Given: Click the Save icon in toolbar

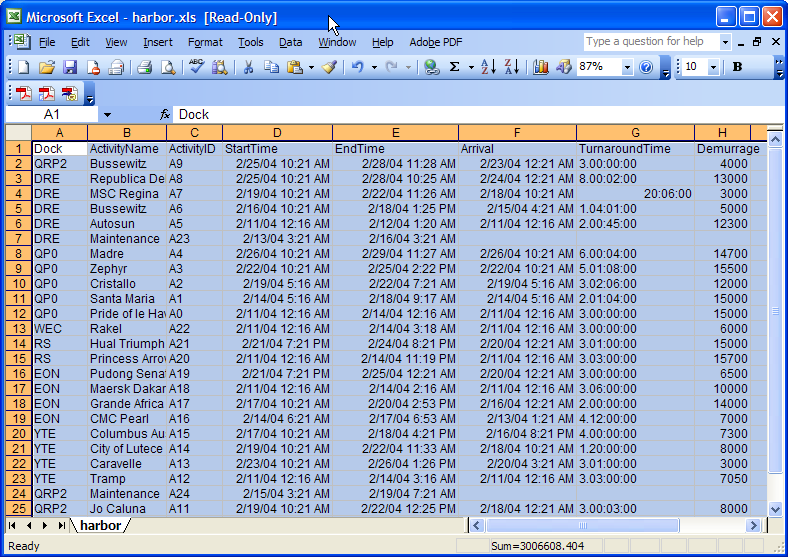Looking at the screenshot, I should tap(70, 67).
